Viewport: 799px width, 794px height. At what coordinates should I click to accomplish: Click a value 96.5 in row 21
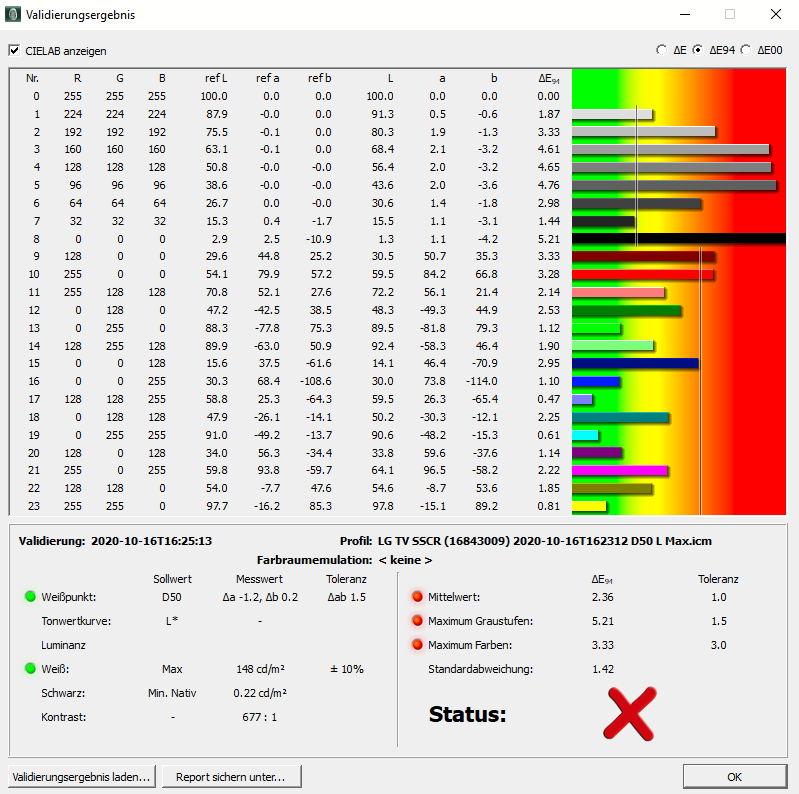(435, 470)
